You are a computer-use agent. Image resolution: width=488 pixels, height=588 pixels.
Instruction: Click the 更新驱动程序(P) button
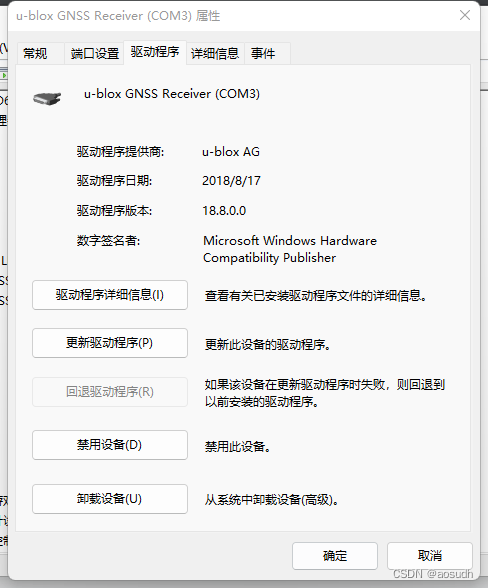(x=110, y=343)
